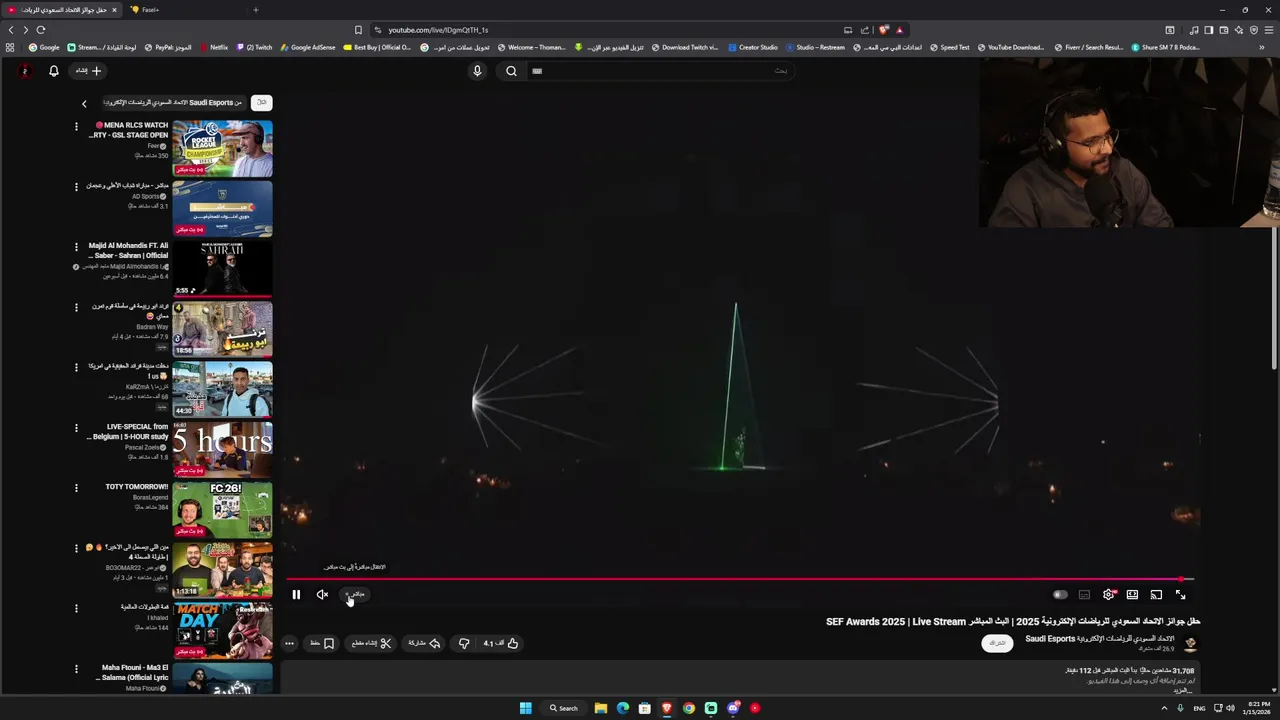Screen dimensions: 1280x720
Task: Open Netflix bookmark
Action: click(x=215, y=47)
